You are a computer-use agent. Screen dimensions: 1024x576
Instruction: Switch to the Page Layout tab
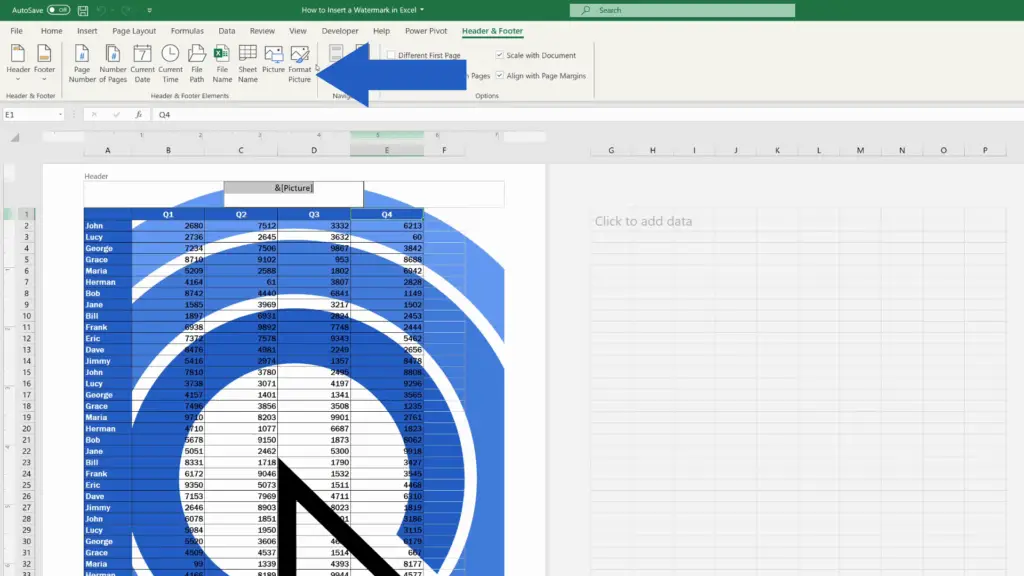coord(134,31)
